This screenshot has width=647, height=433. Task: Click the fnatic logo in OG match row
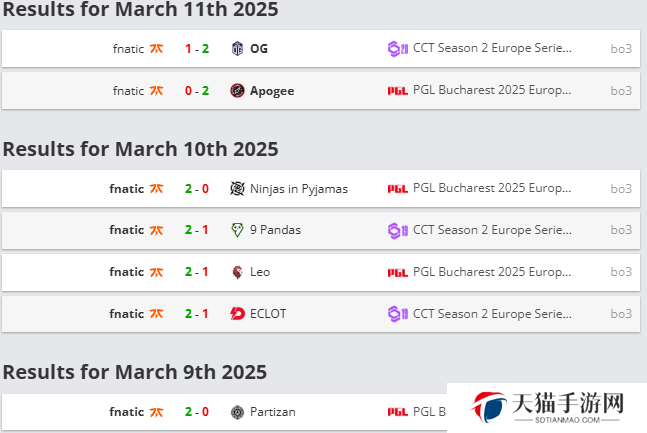tap(156, 49)
